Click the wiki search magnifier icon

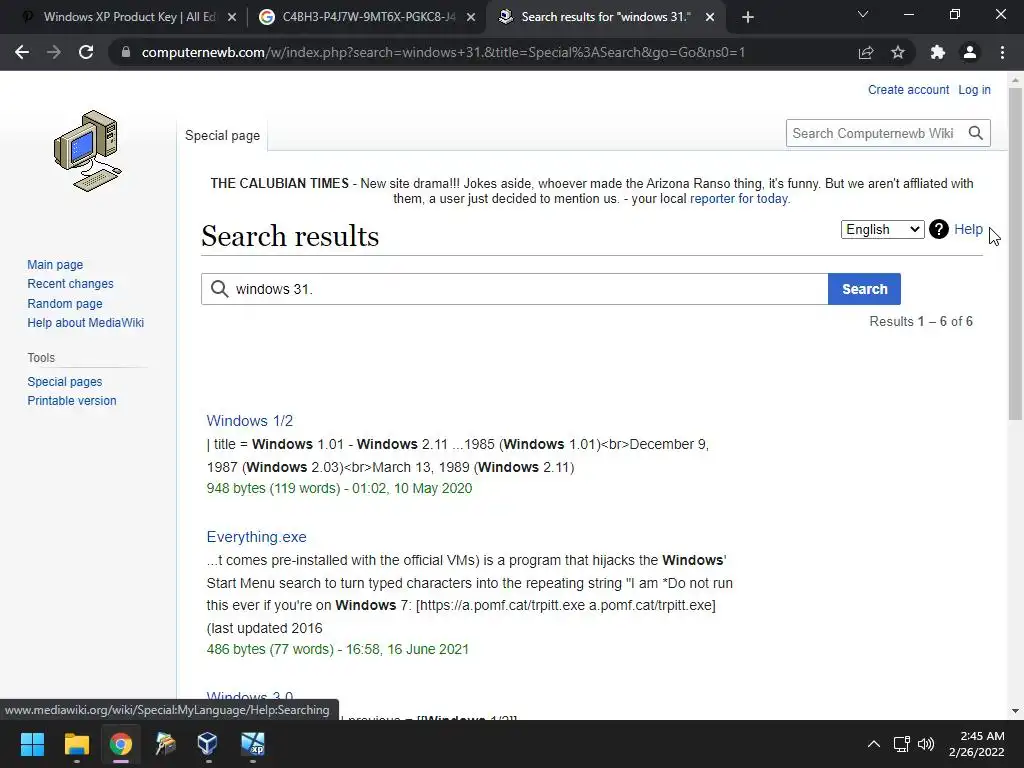coord(976,133)
